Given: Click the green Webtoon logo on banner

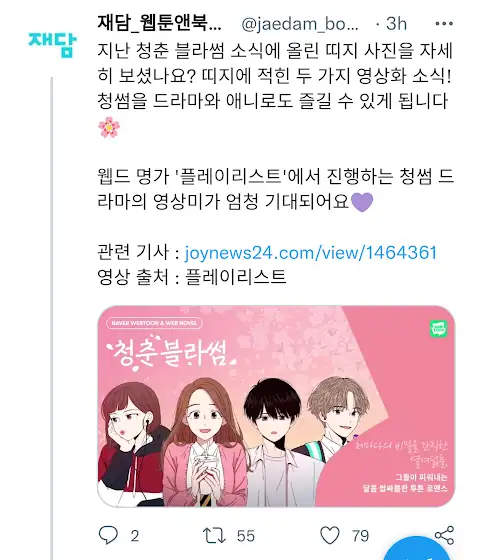Looking at the screenshot, I should pyautogui.click(x=438, y=328).
